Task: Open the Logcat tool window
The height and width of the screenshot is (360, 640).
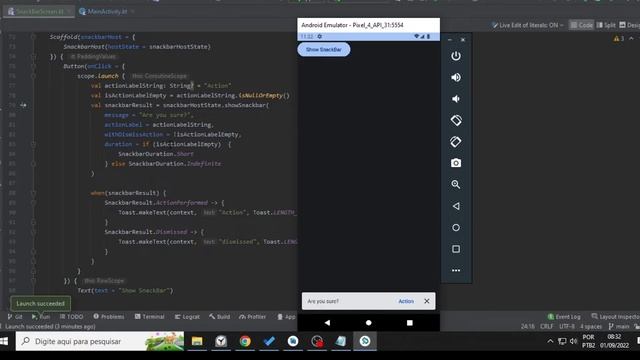Action: coord(187,317)
